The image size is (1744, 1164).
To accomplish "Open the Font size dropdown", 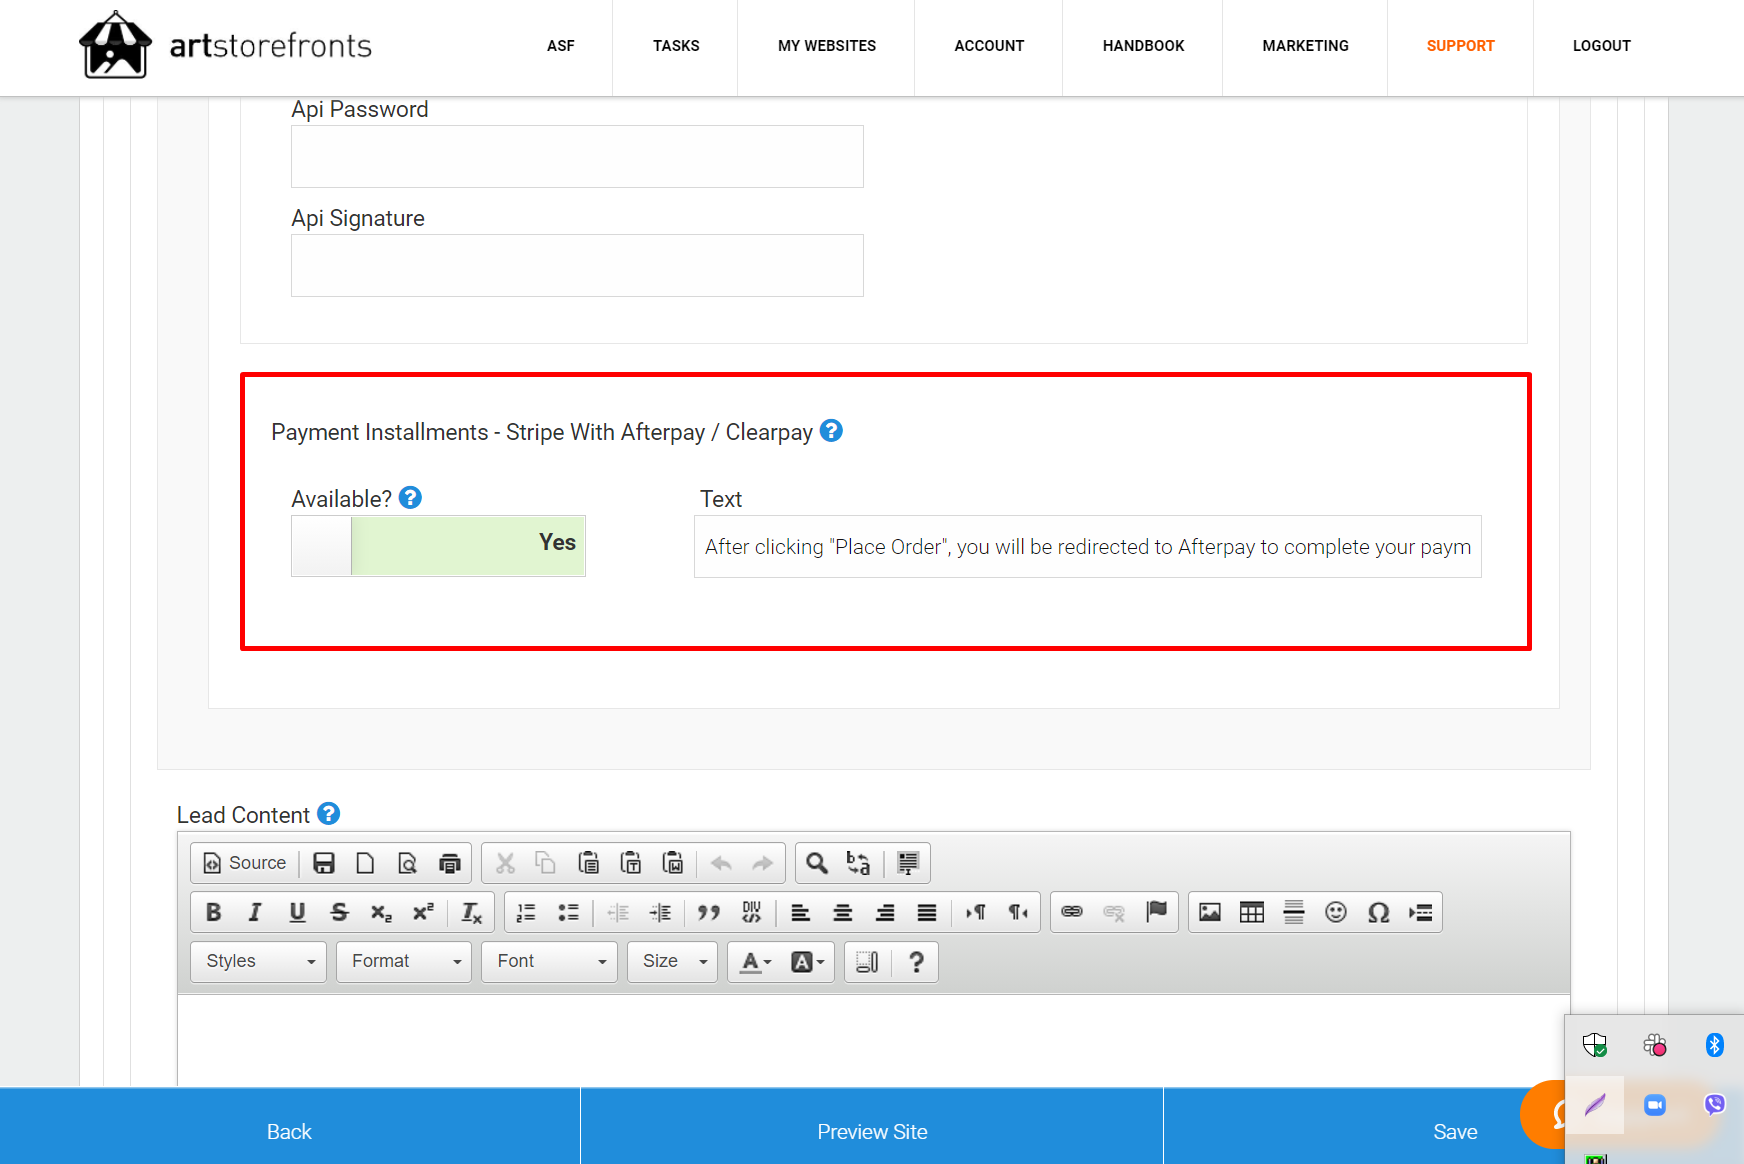I will tap(672, 962).
